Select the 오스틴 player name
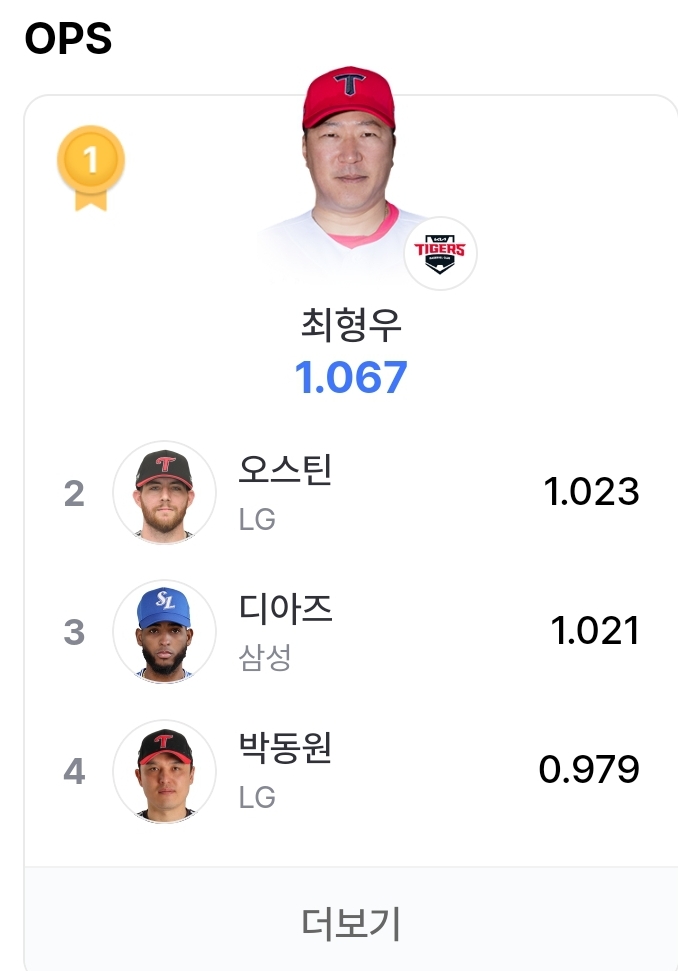This screenshot has width=678, height=971. (x=285, y=469)
